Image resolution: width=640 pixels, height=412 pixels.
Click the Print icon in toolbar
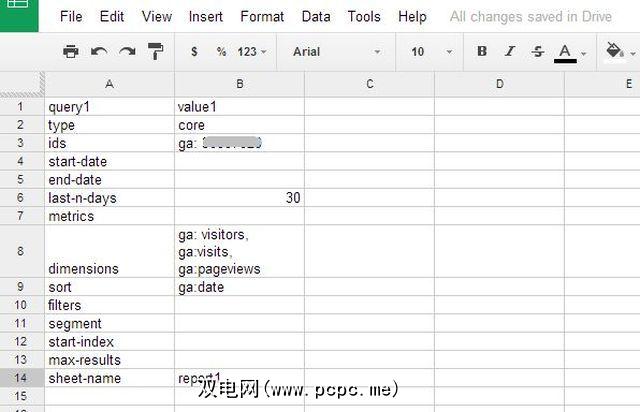pos(70,51)
